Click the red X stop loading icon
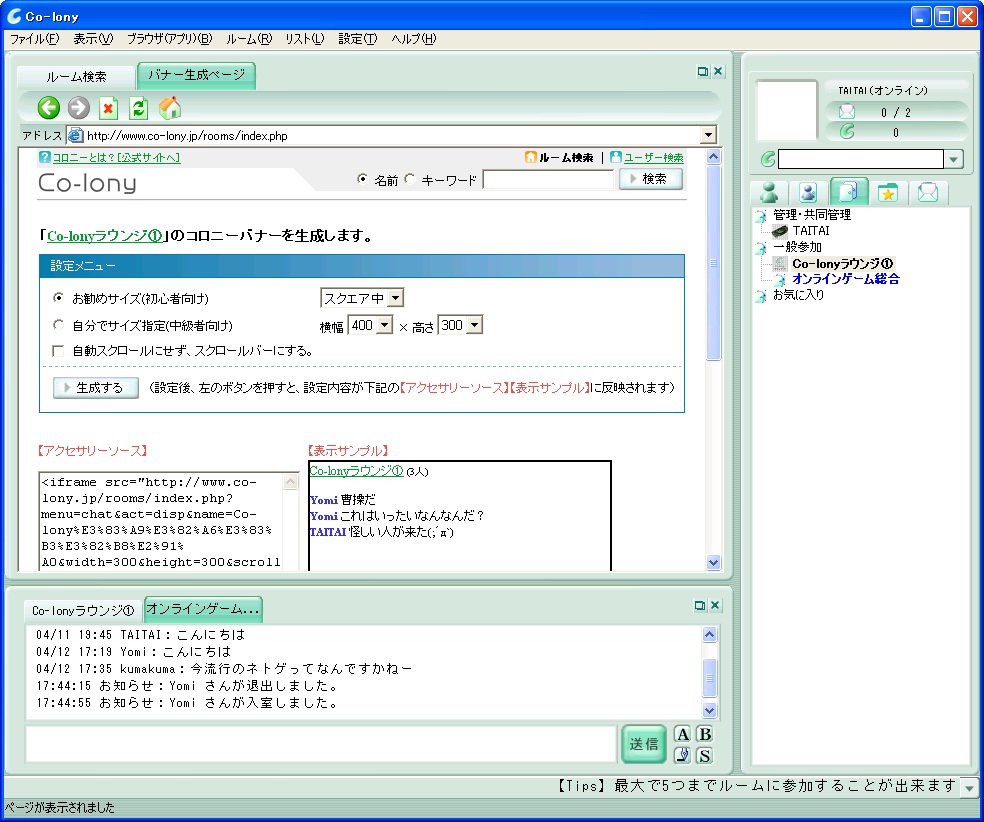The height and width of the screenshot is (822, 984). tap(109, 108)
